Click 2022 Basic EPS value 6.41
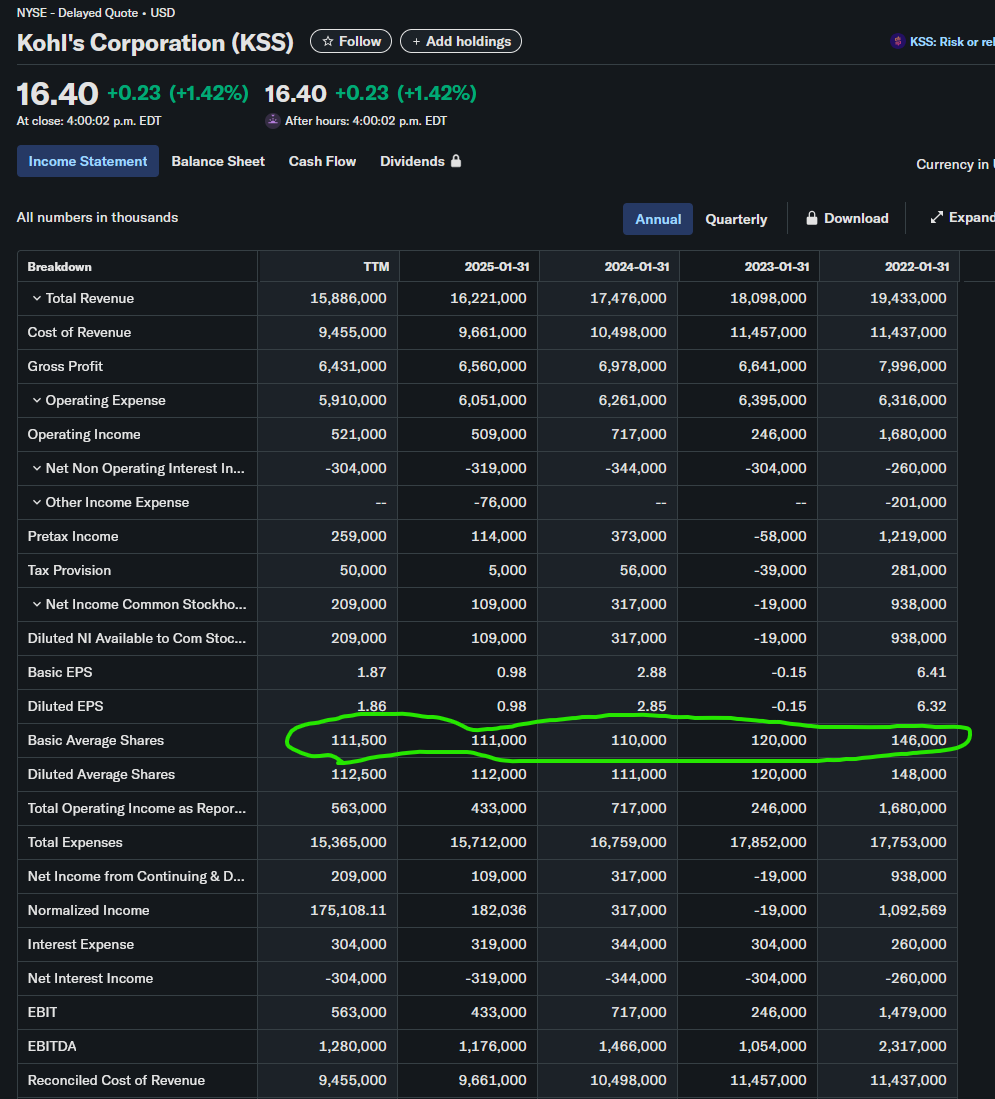 pyautogui.click(x=931, y=672)
